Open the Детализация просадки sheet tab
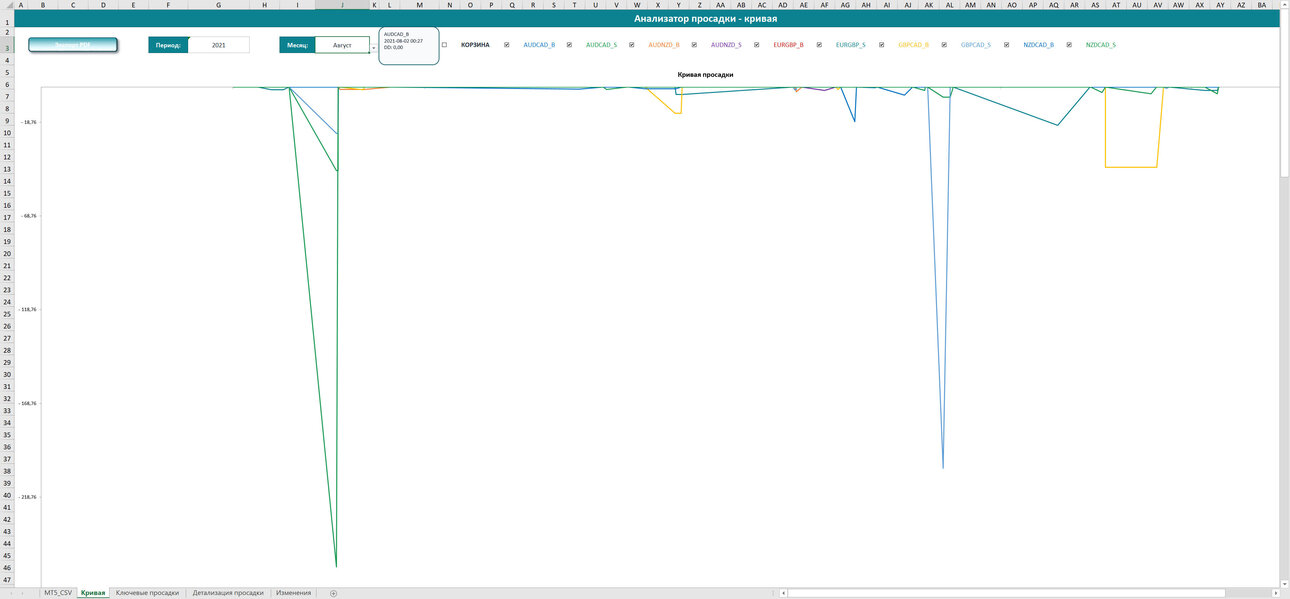 tap(228, 593)
